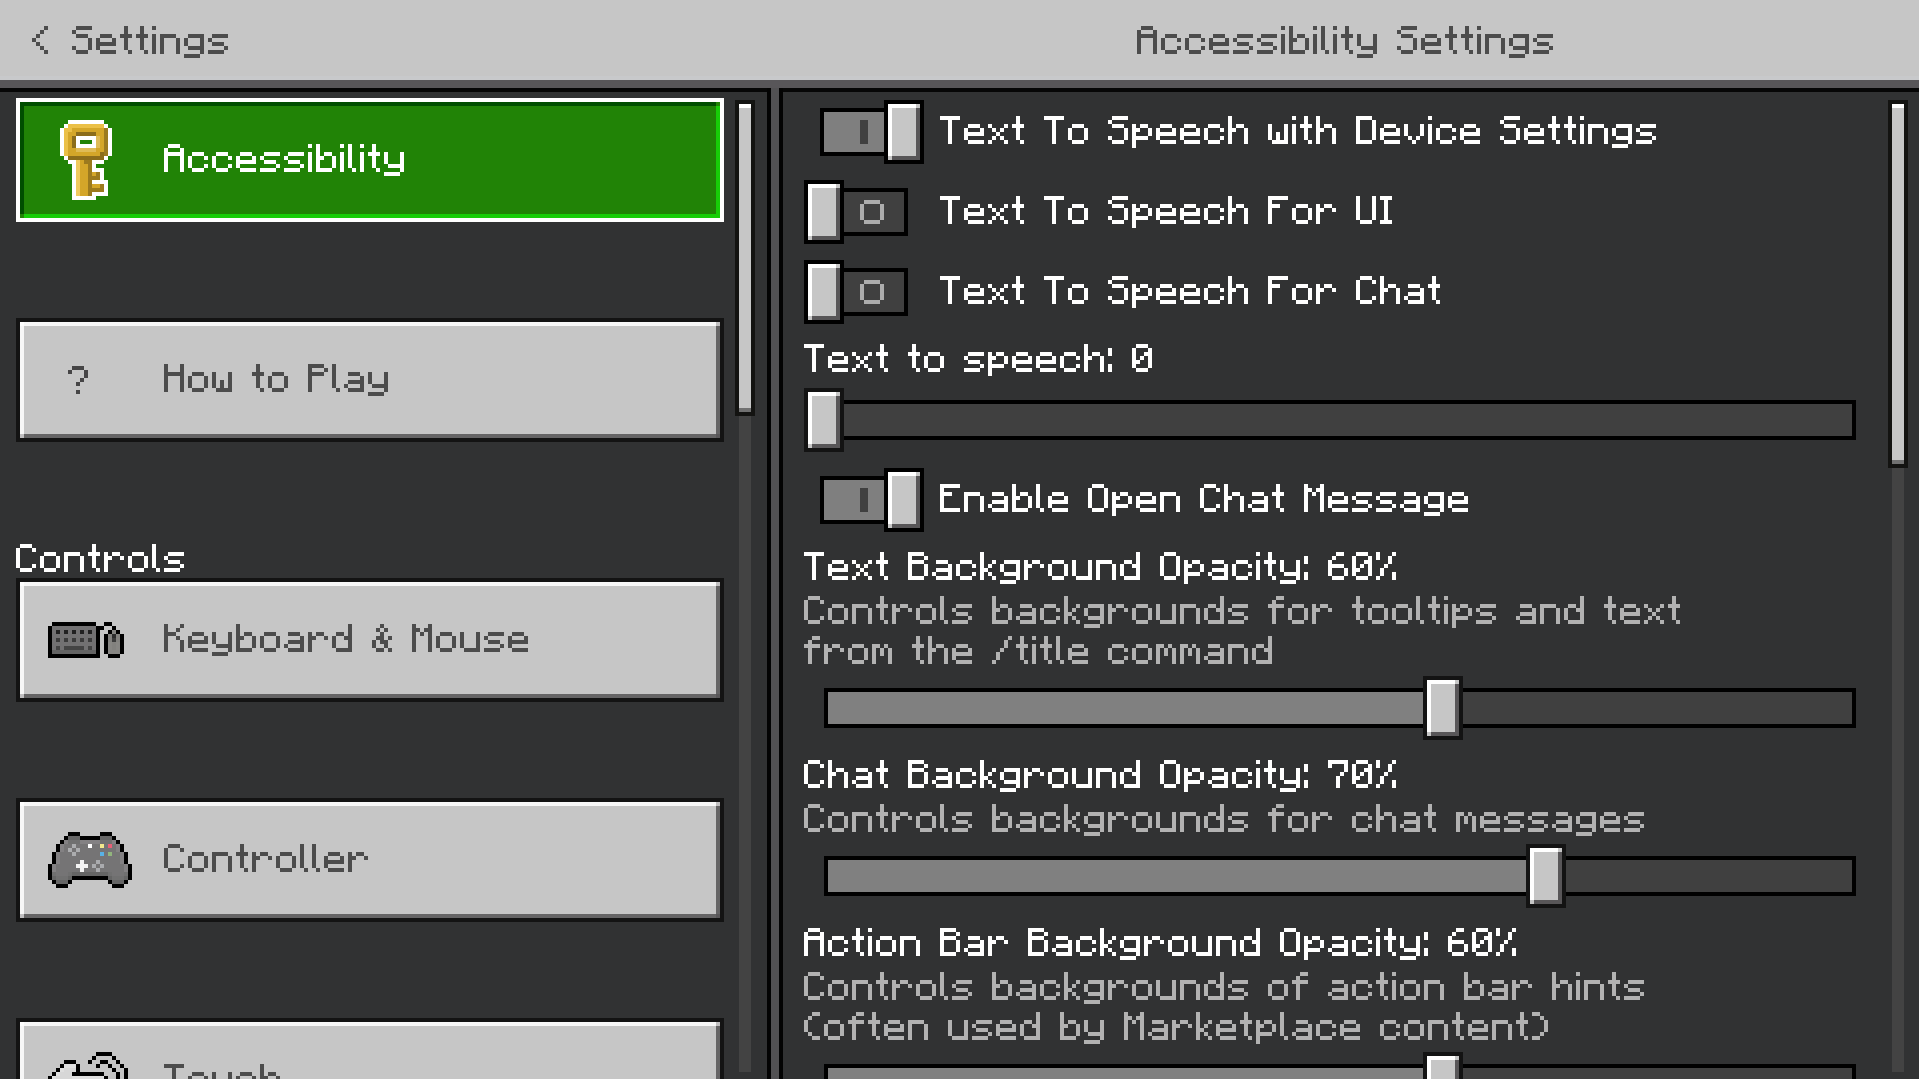Toggle Text To Speech with Device Settings
1919x1079 pixels.
coord(870,131)
